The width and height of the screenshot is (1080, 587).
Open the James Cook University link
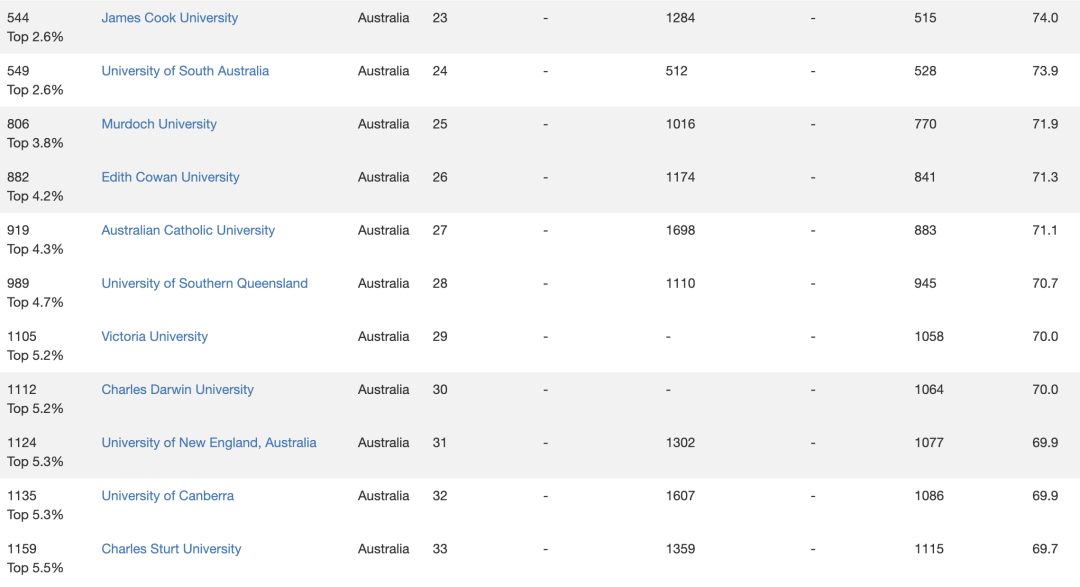coord(169,18)
